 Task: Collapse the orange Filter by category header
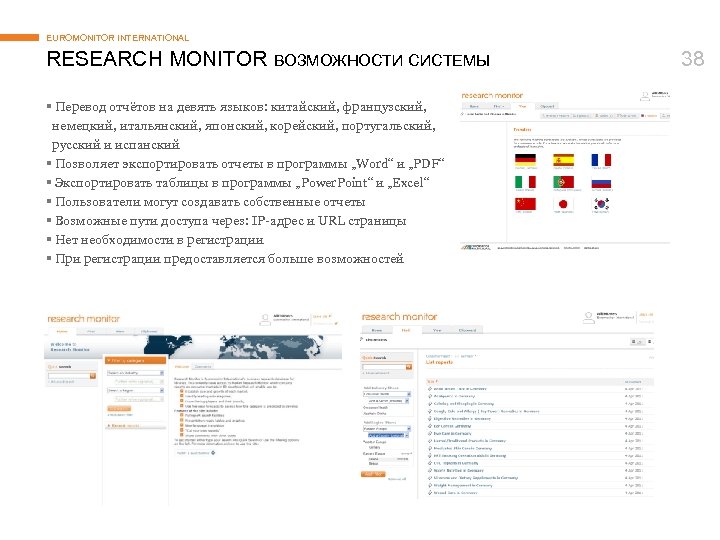pos(135,360)
